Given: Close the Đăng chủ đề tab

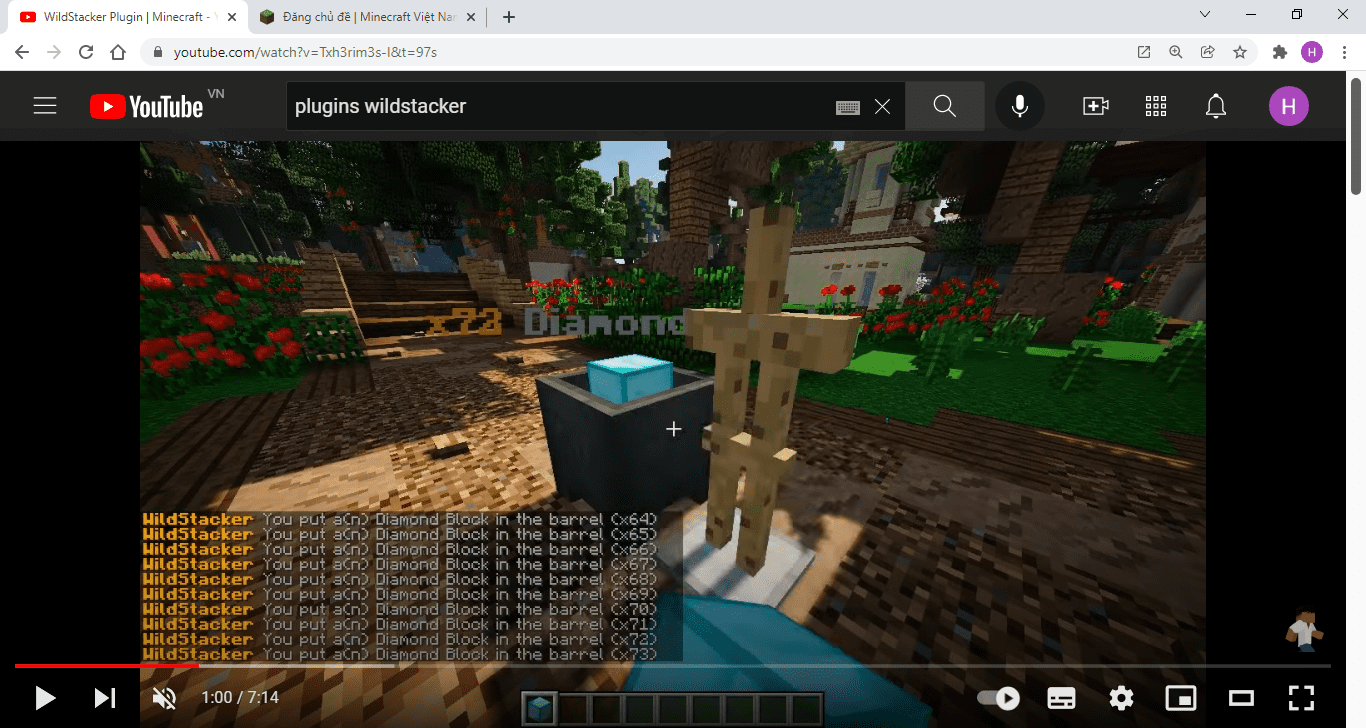Looking at the screenshot, I should click(471, 17).
